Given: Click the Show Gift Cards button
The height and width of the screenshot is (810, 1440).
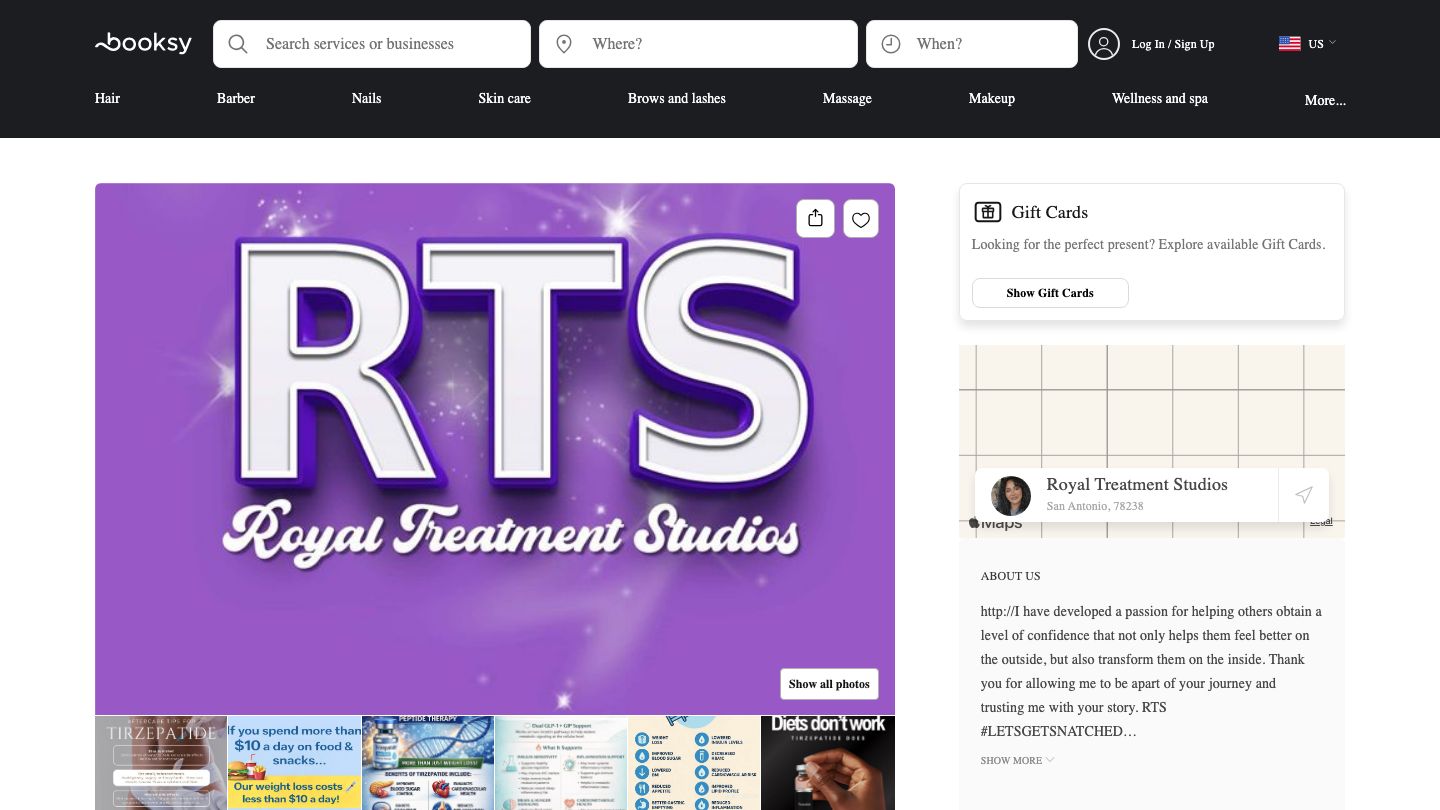Looking at the screenshot, I should (x=1050, y=293).
